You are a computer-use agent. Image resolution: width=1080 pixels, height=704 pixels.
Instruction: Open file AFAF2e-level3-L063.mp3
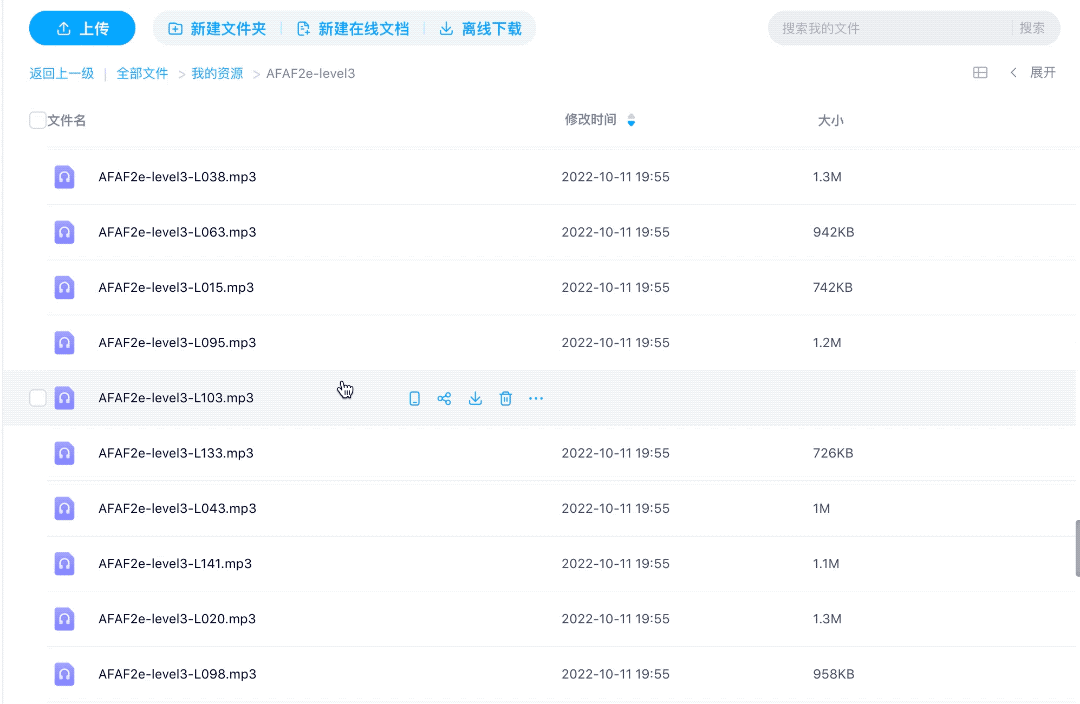click(177, 232)
